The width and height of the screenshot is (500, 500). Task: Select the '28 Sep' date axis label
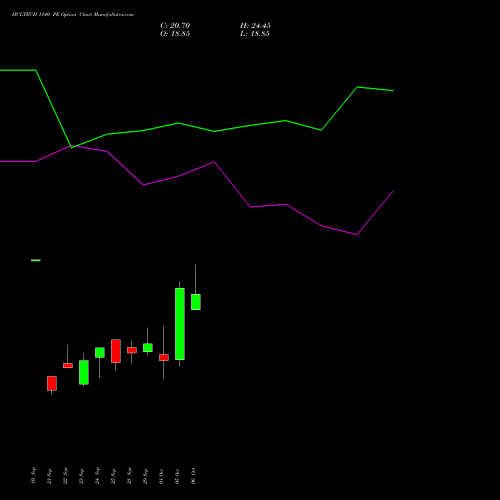(x=129, y=476)
